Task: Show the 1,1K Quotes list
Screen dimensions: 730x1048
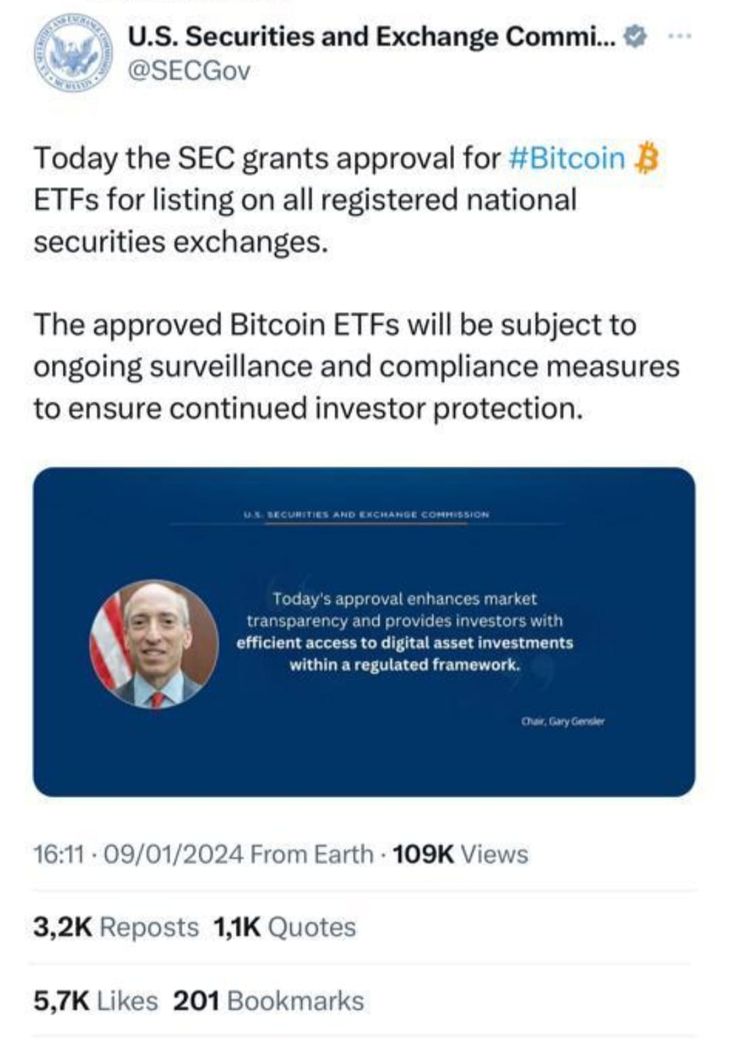Action: 285,927
